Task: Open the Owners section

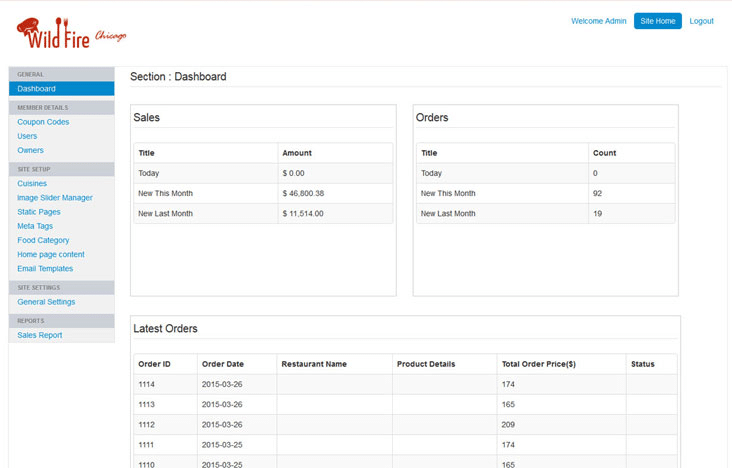Action: (30, 150)
